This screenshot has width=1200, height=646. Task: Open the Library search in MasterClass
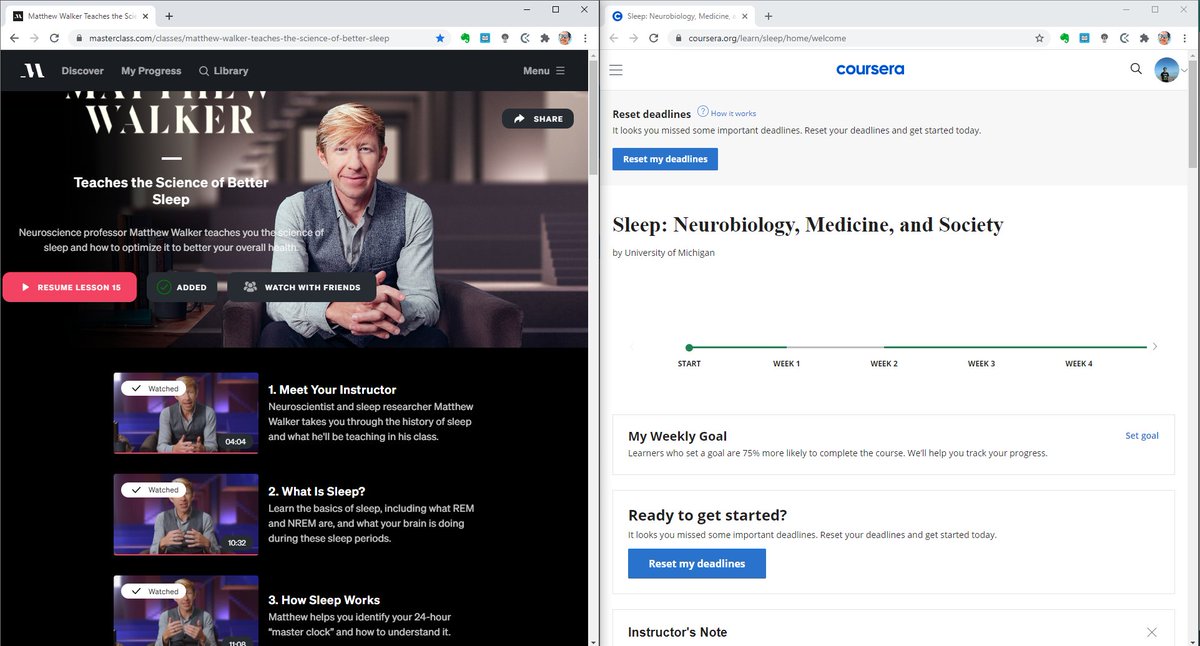223,71
